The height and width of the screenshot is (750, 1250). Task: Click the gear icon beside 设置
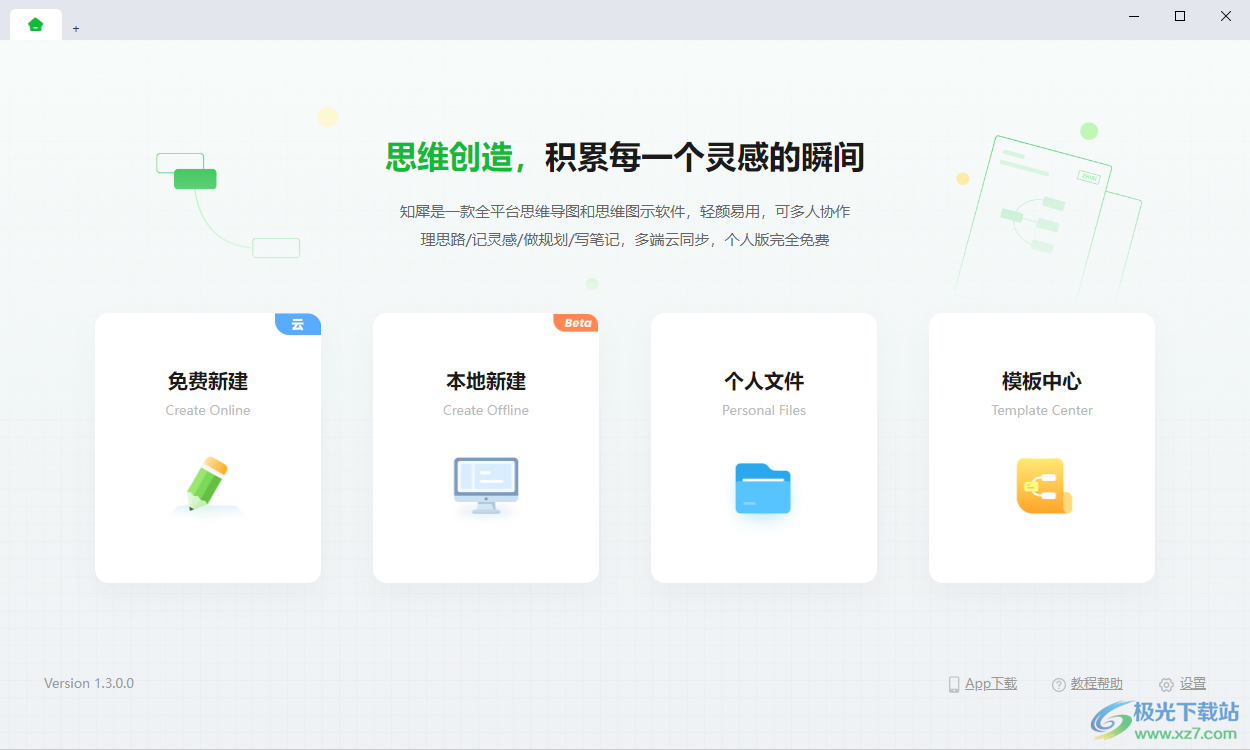coord(1166,685)
